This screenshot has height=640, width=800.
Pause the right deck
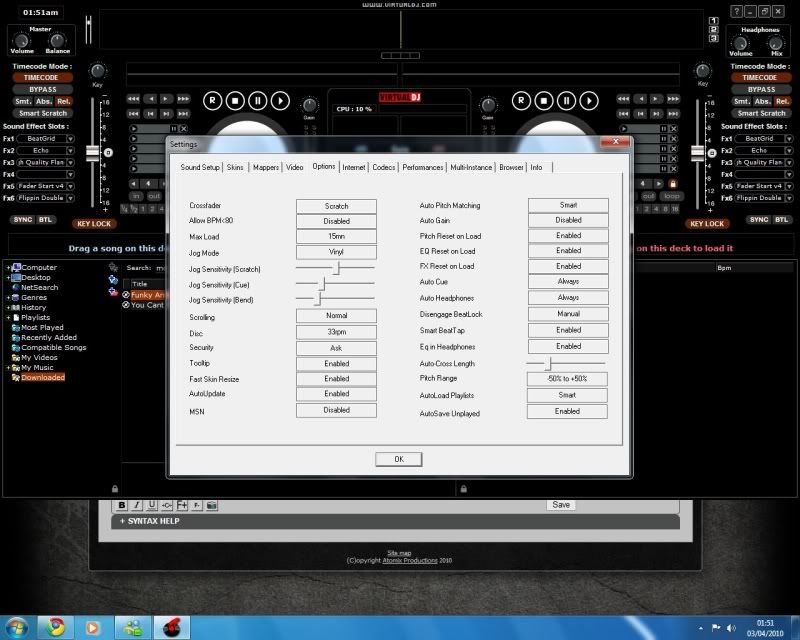(566, 101)
